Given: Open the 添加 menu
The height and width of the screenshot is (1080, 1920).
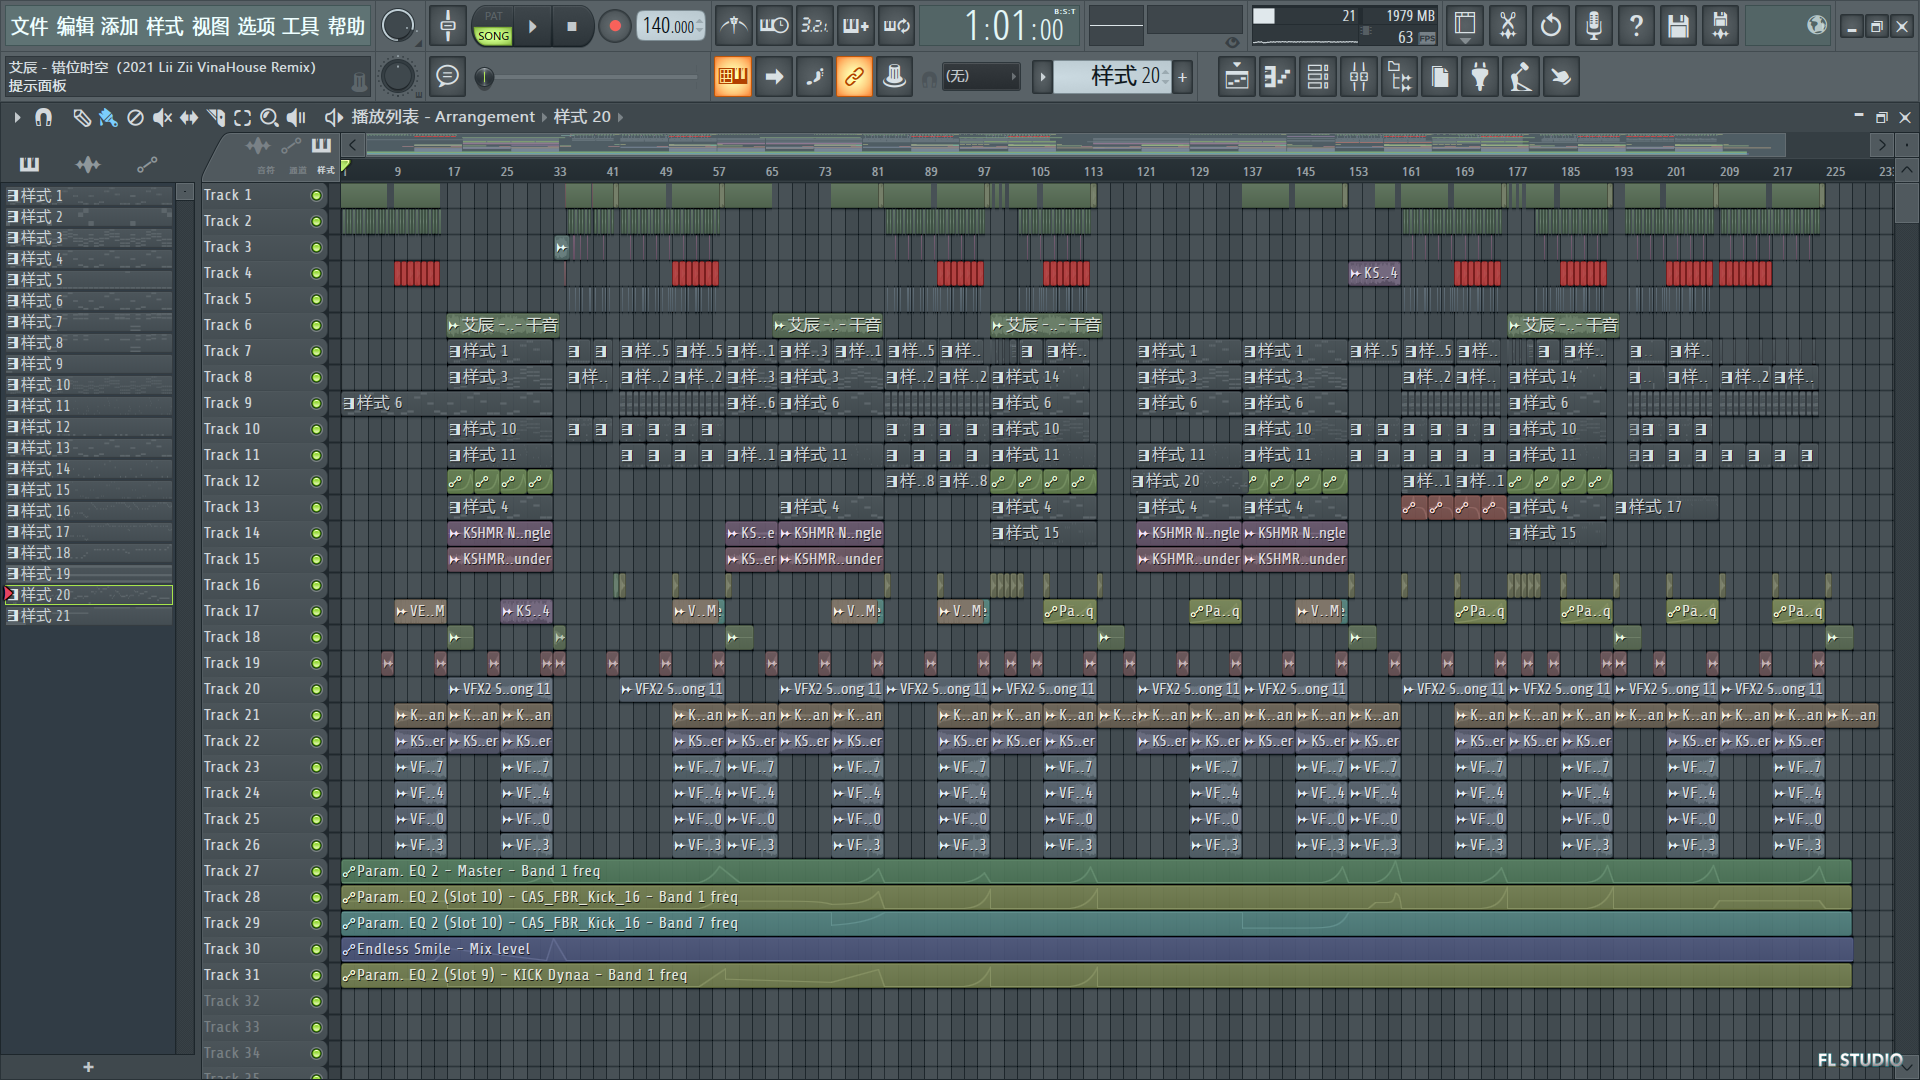Looking at the screenshot, I should point(120,27).
